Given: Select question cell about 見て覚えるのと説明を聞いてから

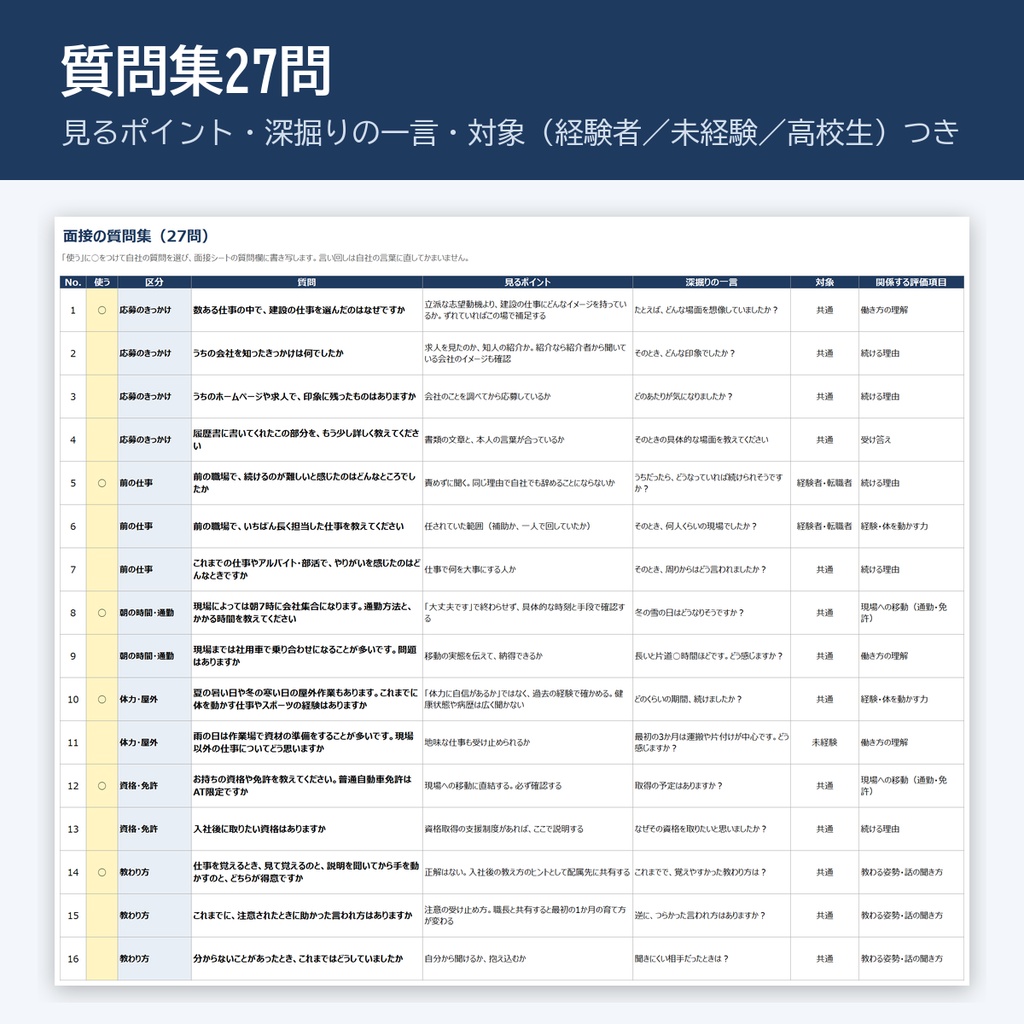Looking at the screenshot, I should [x=307, y=872].
